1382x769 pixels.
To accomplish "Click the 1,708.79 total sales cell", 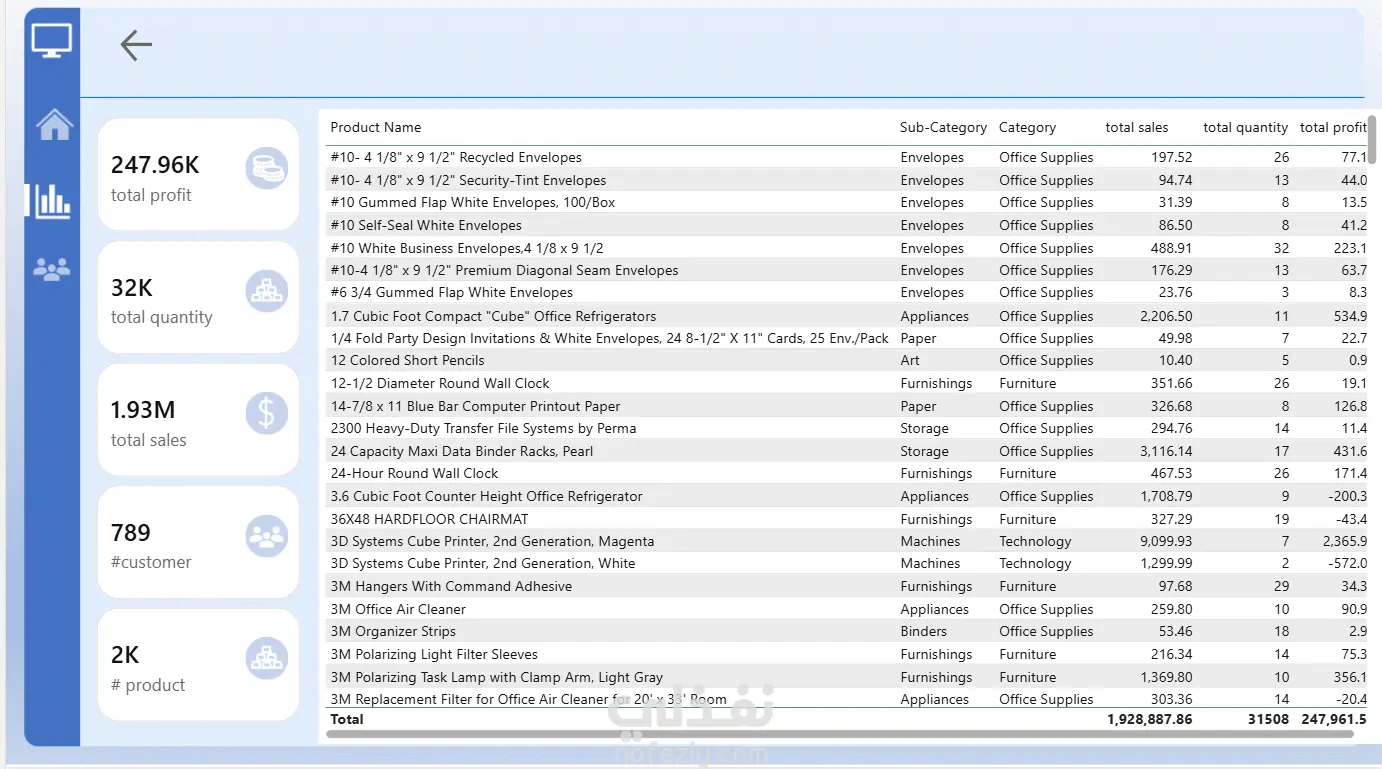I will pyautogui.click(x=1166, y=496).
